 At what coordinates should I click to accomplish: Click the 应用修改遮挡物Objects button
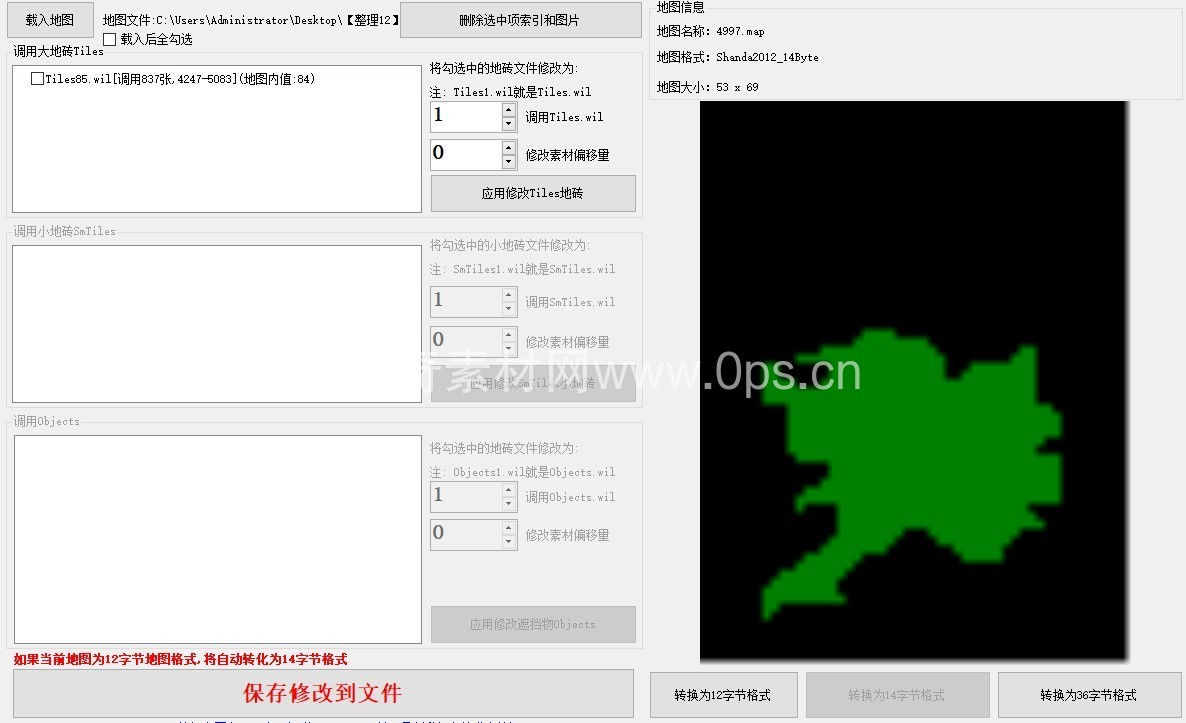click(x=533, y=624)
